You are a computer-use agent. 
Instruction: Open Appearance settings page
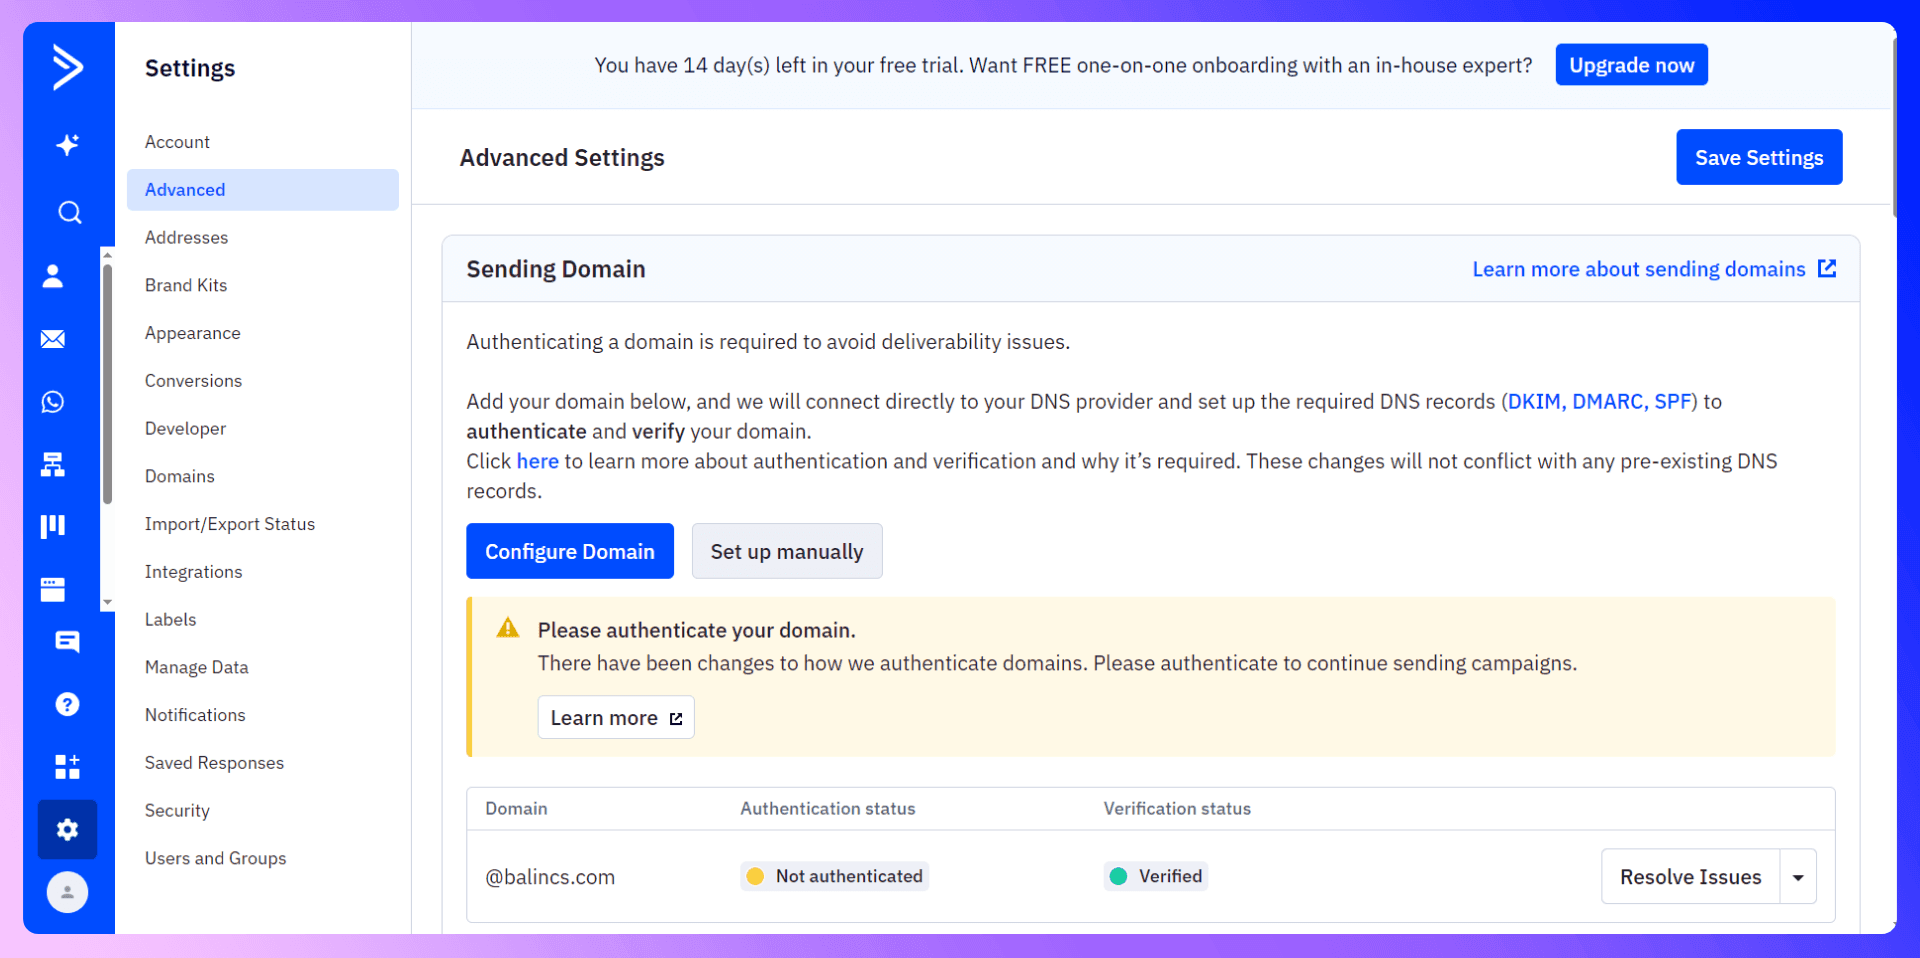(193, 333)
